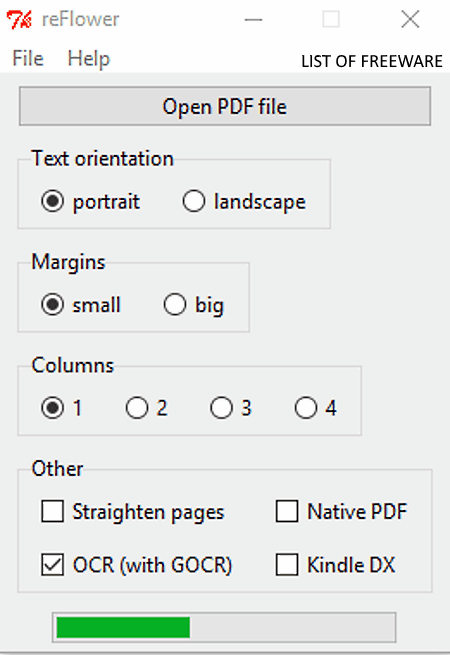This screenshot has width=450, height=655.
Task: Open the File menu
Action: point(28,58)
